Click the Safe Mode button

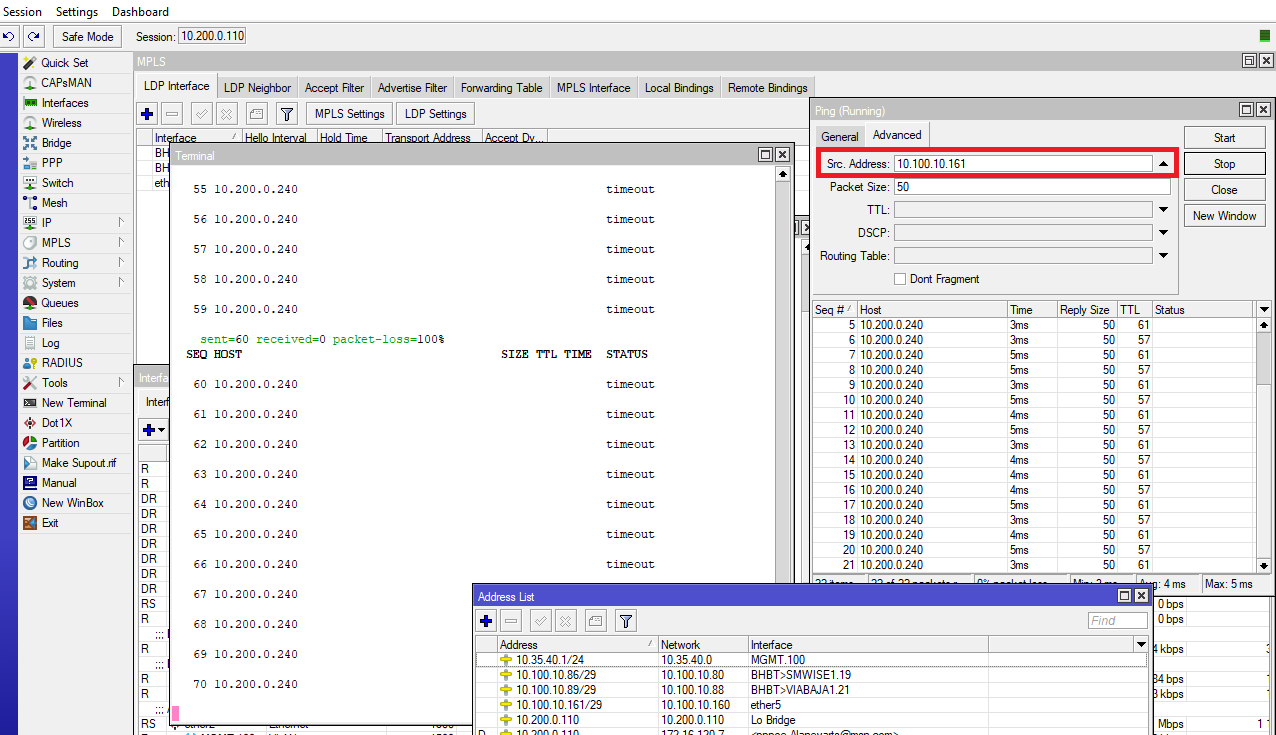[87, 37]
